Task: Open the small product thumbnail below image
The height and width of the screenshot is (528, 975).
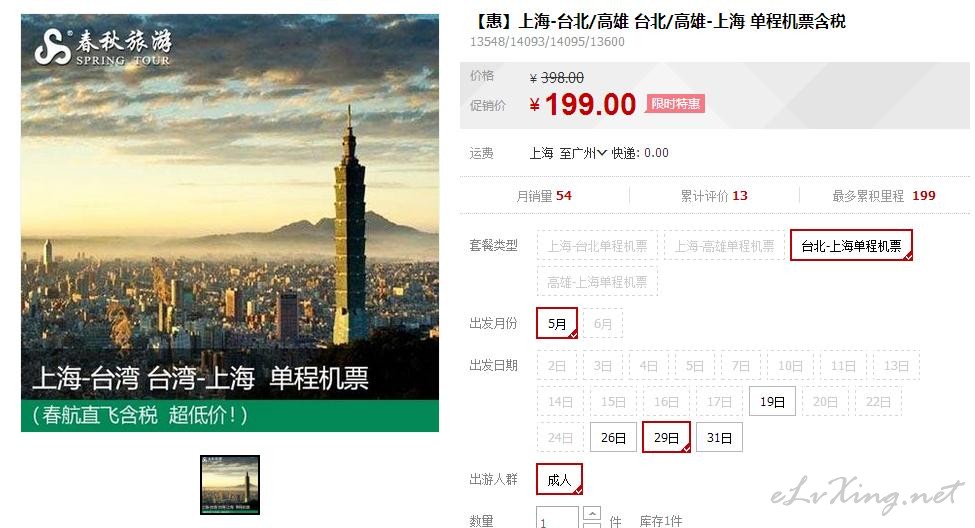Action: (229, 485)
